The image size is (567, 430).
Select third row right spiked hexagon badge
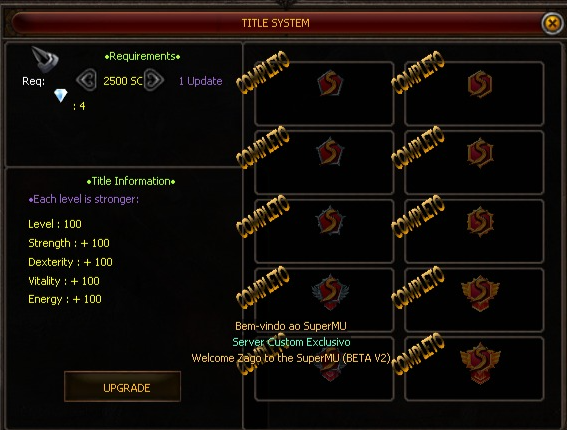480,221
